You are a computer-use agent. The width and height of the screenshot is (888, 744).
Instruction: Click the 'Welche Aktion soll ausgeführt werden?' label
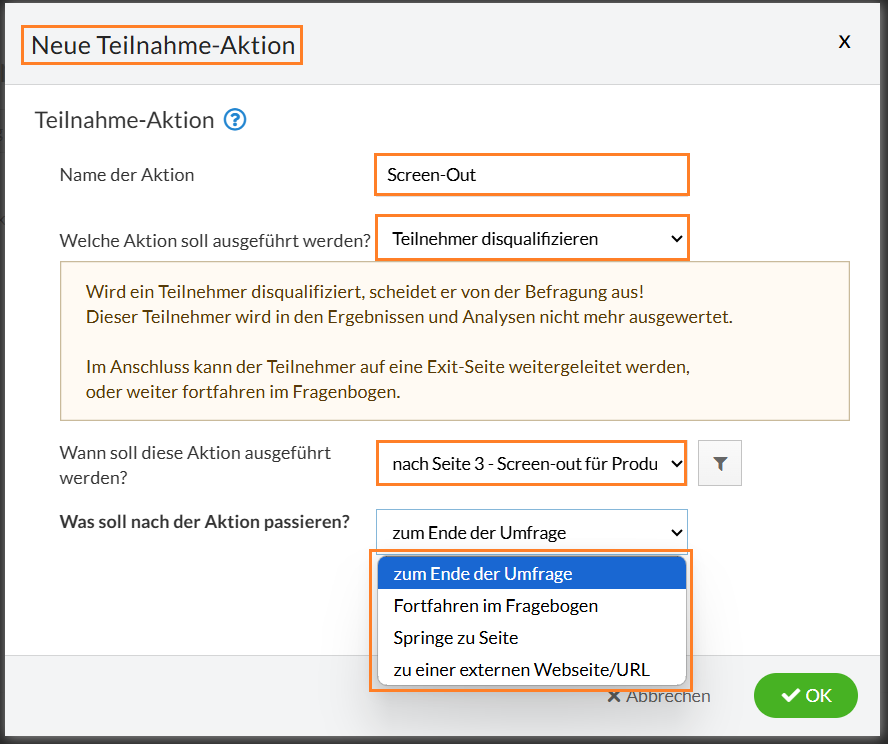coord(215,240)
